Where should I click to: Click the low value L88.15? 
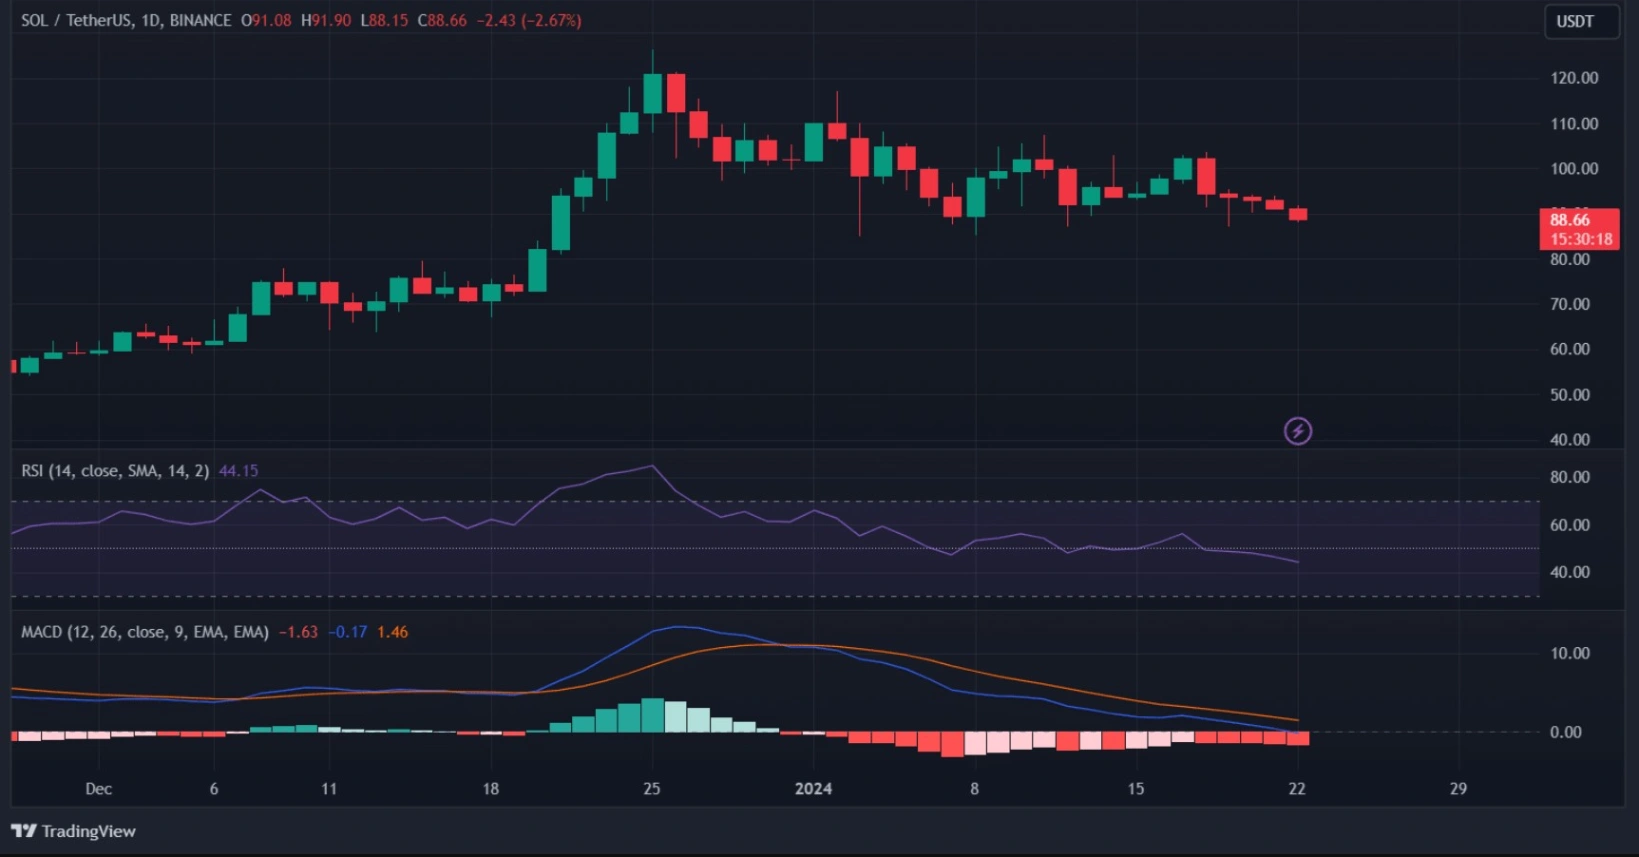pyautogui.click(x=384, y=20)
